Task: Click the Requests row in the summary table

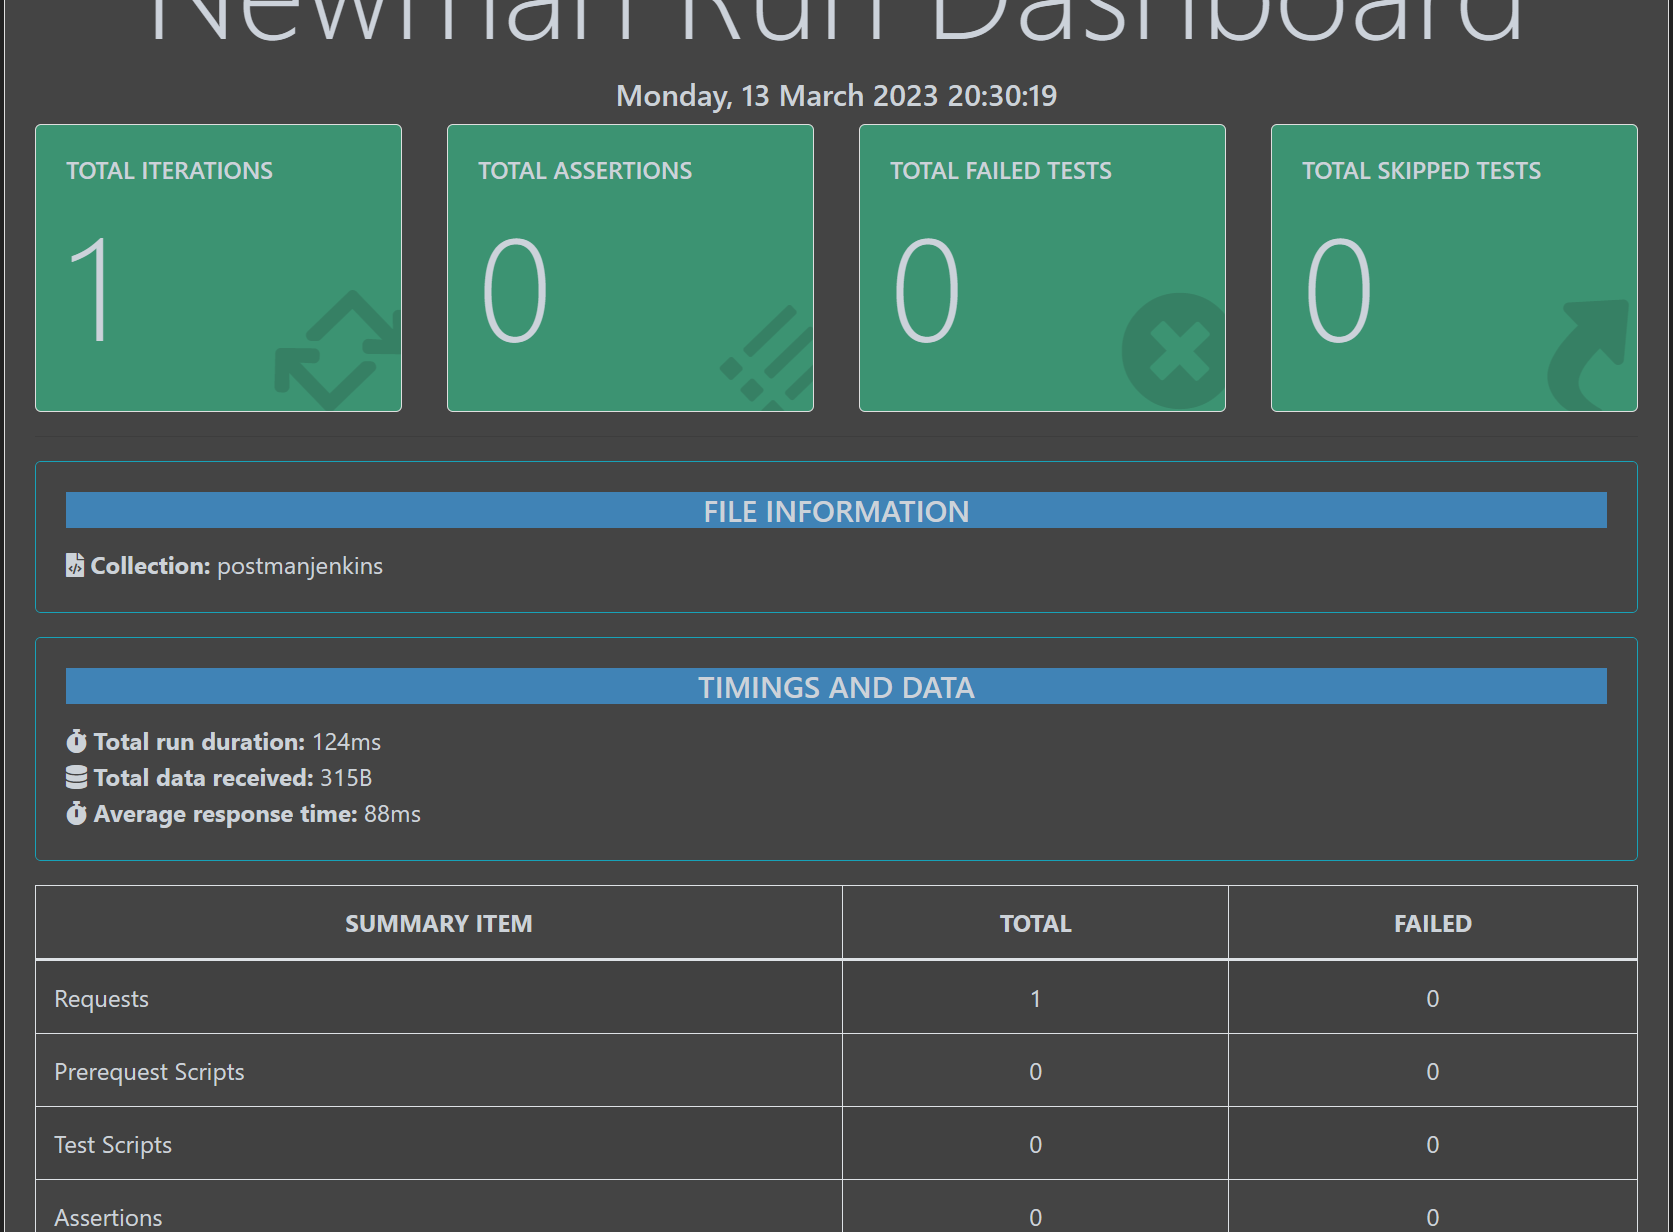Action: (438, 997)
